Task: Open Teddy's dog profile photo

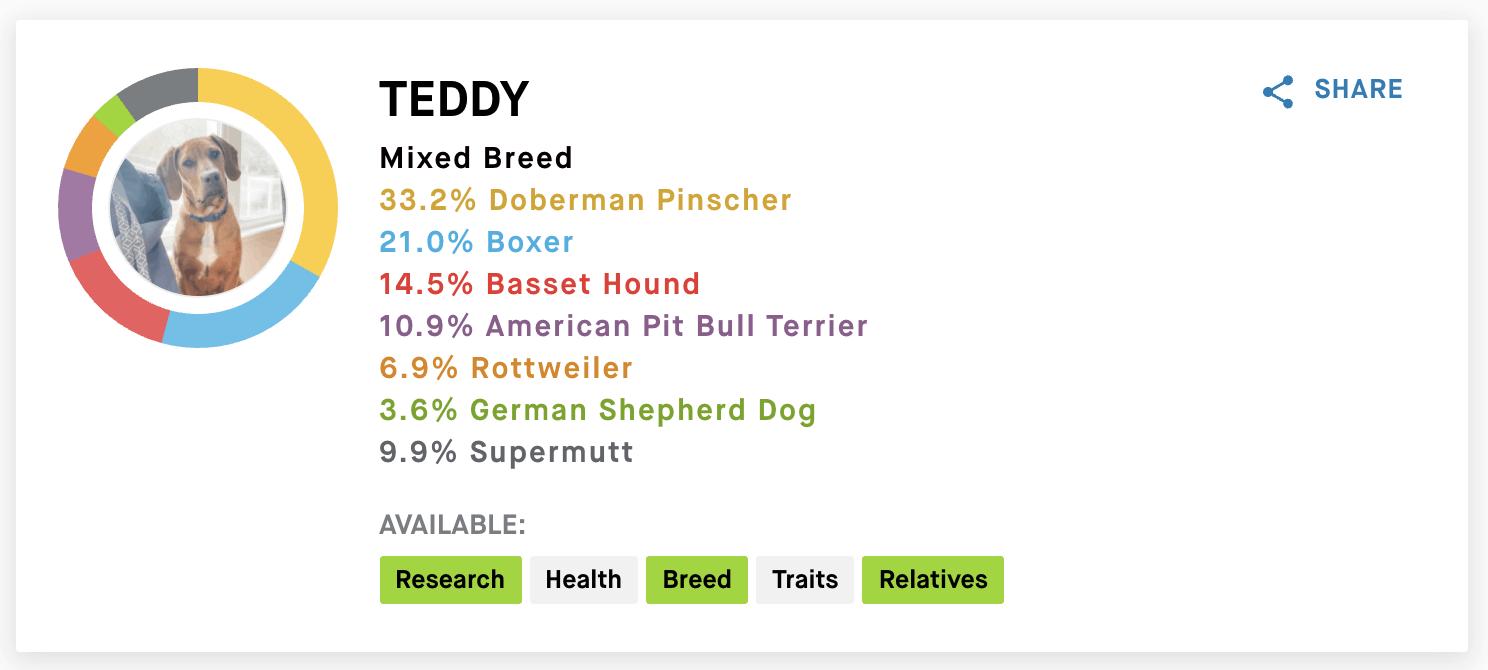Action: tap(198, 208)
